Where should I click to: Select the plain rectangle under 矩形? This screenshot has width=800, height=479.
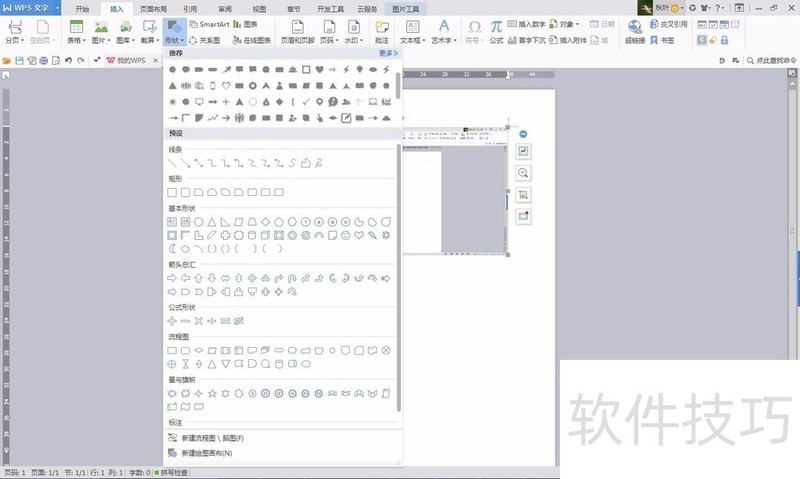(x=172, y=192)
